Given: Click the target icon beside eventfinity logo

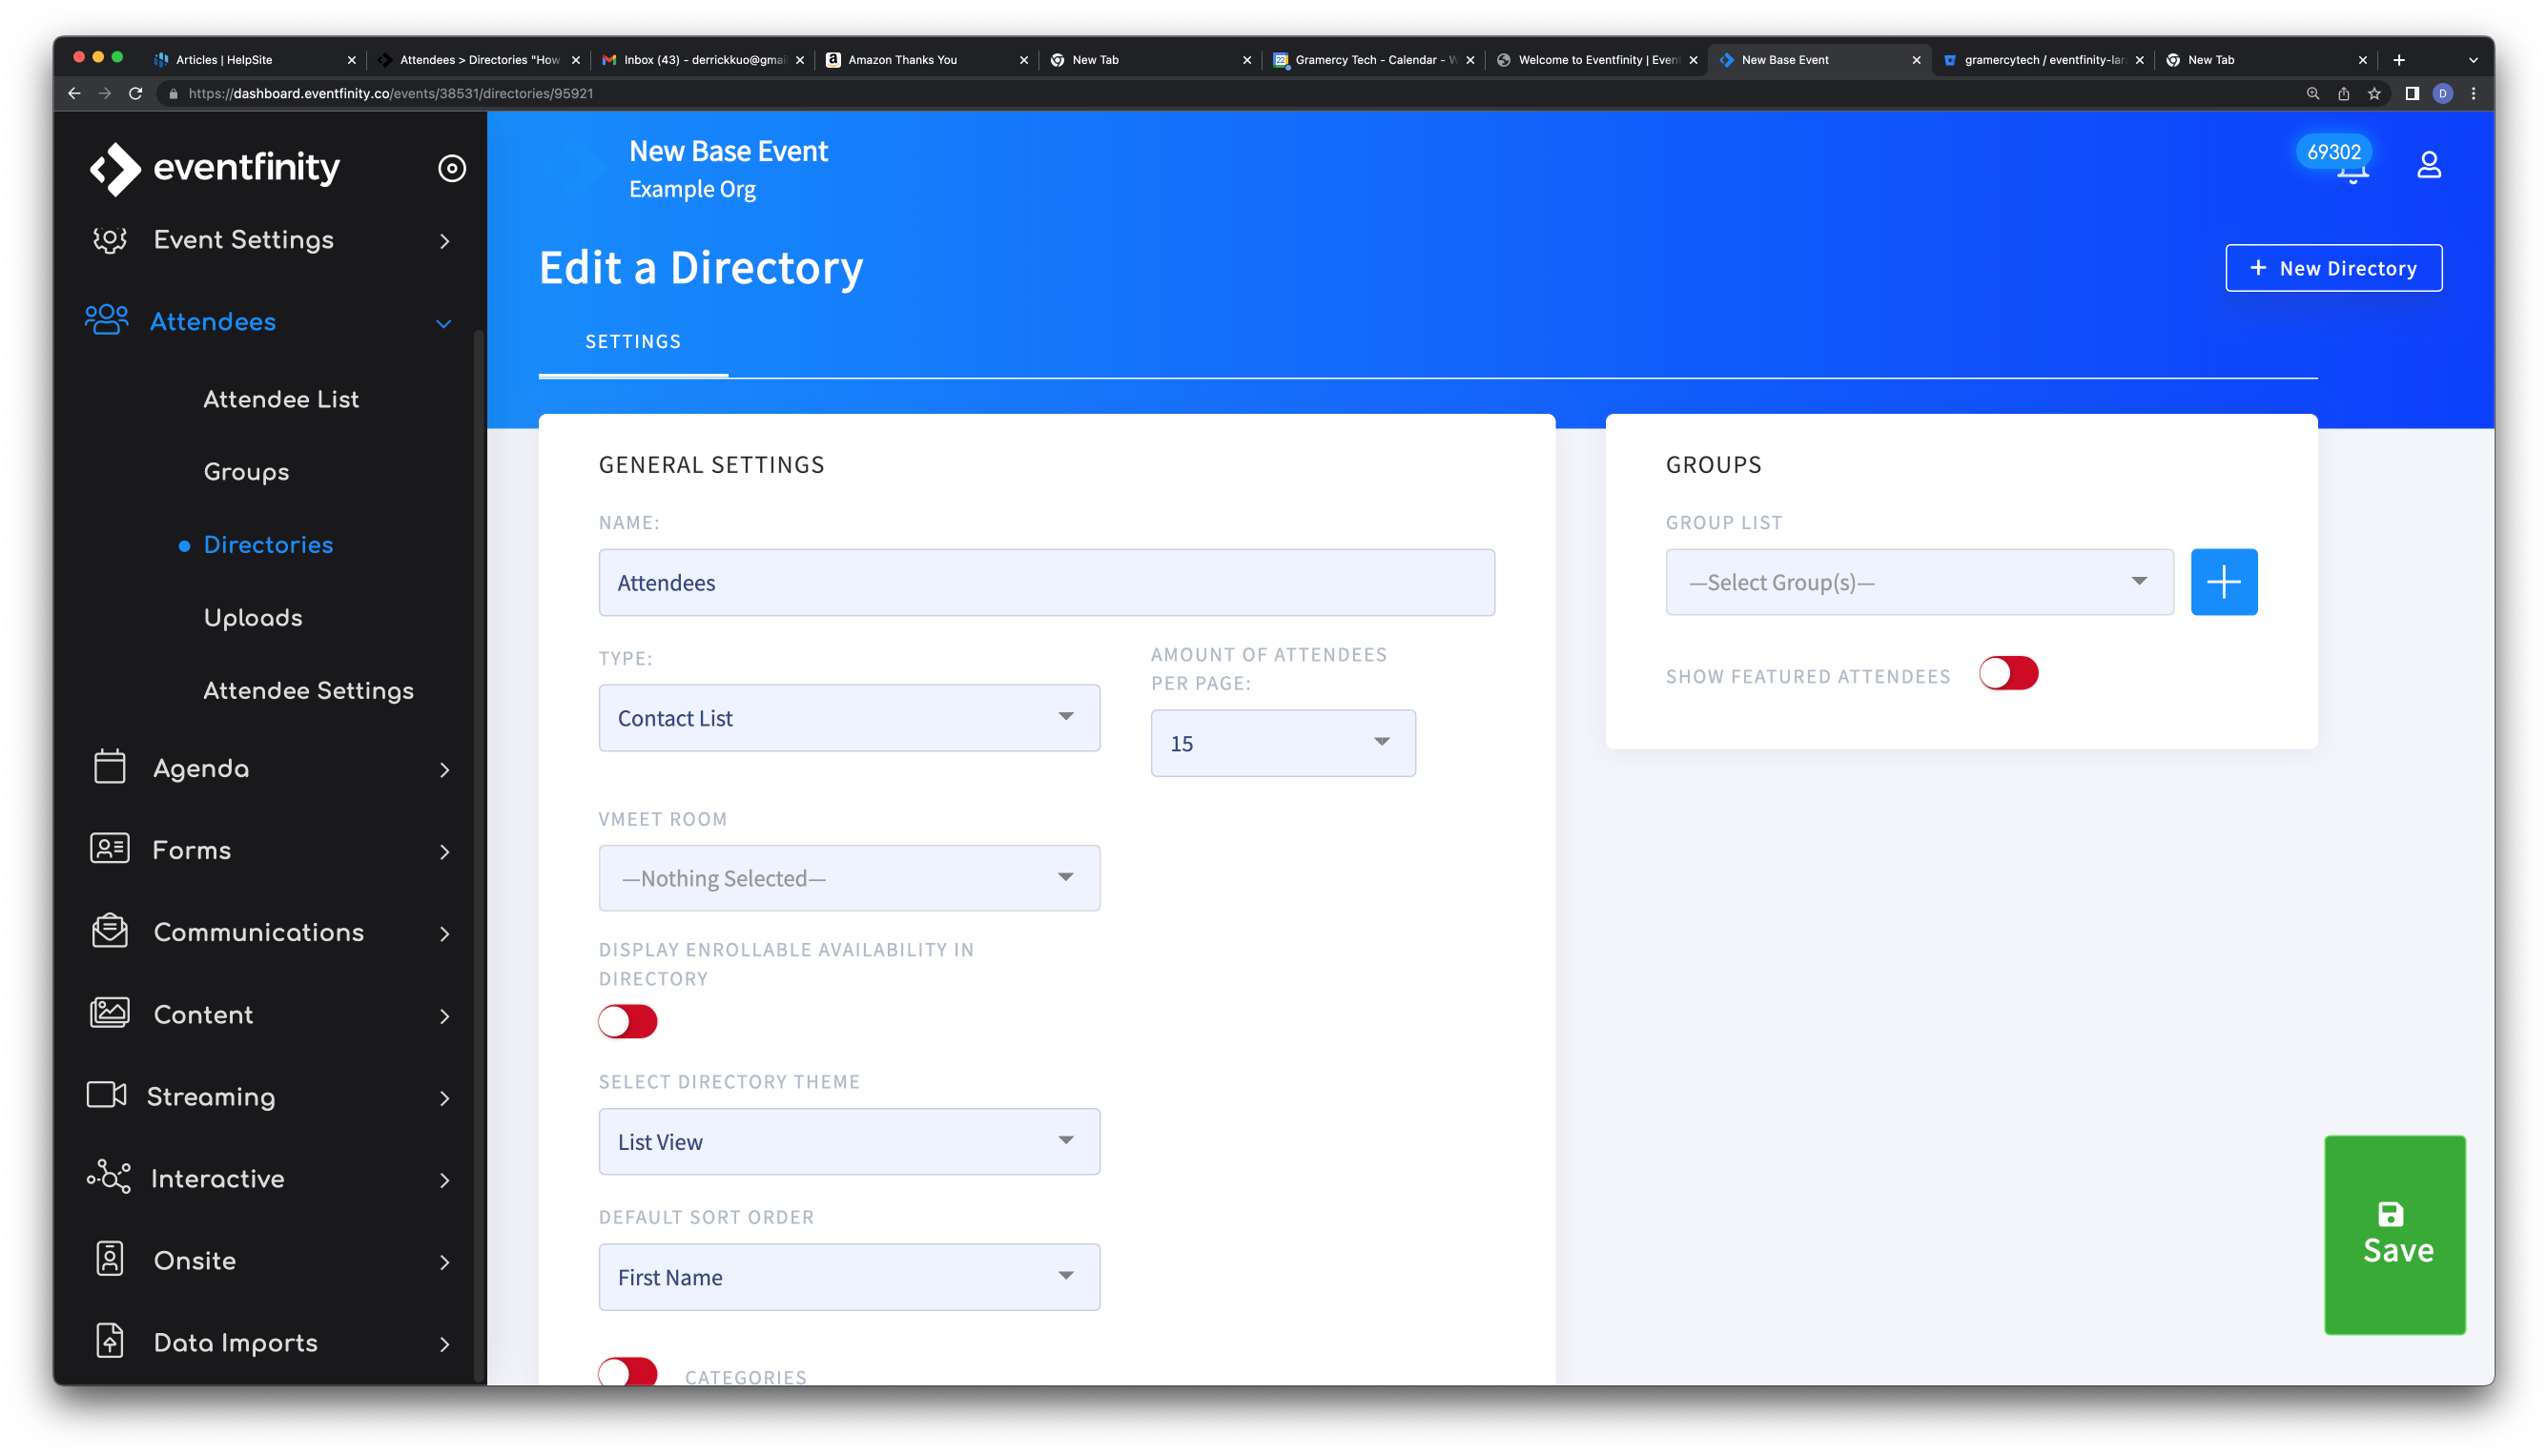Looking at the screenshot, I should coord(452,168).
